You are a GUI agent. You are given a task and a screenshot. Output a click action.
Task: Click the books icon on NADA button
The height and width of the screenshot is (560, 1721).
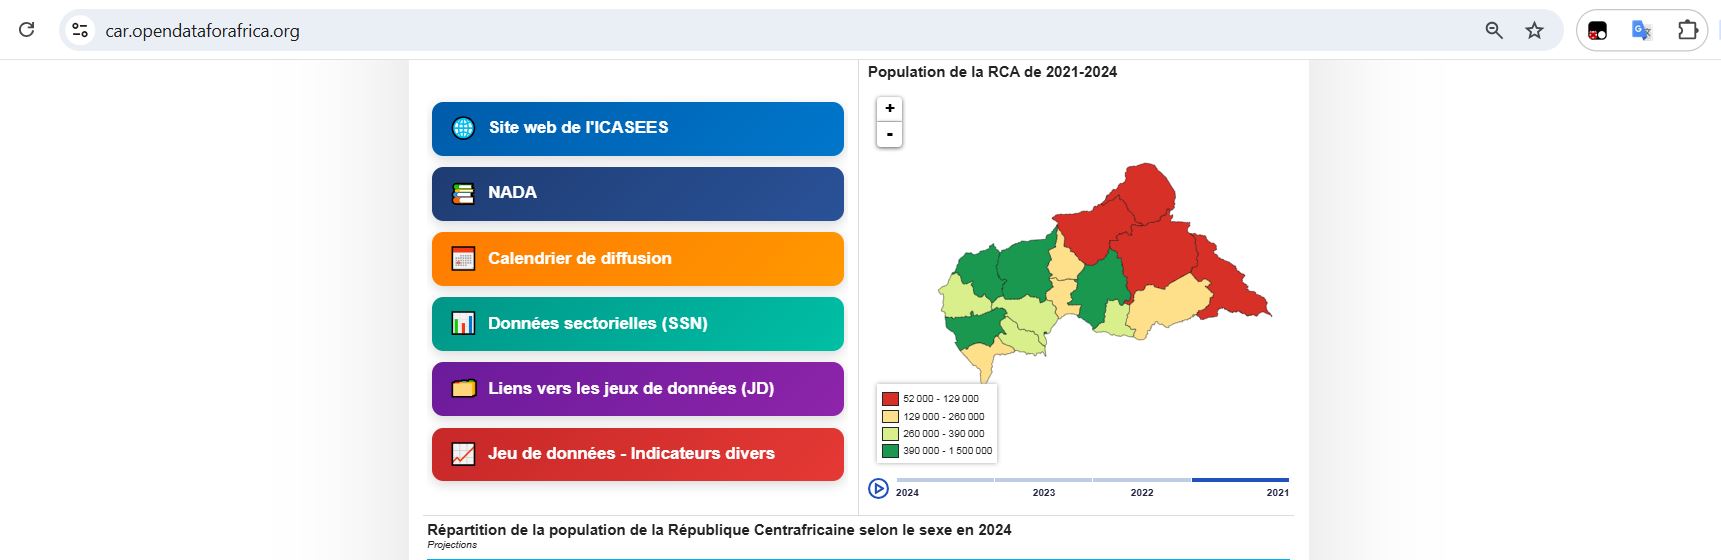463,193
